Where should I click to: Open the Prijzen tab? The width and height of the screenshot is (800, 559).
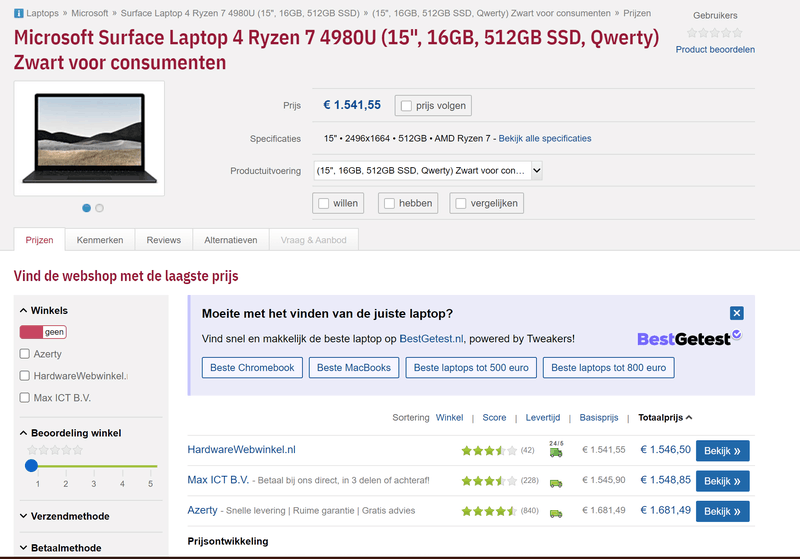coord(39,240)
